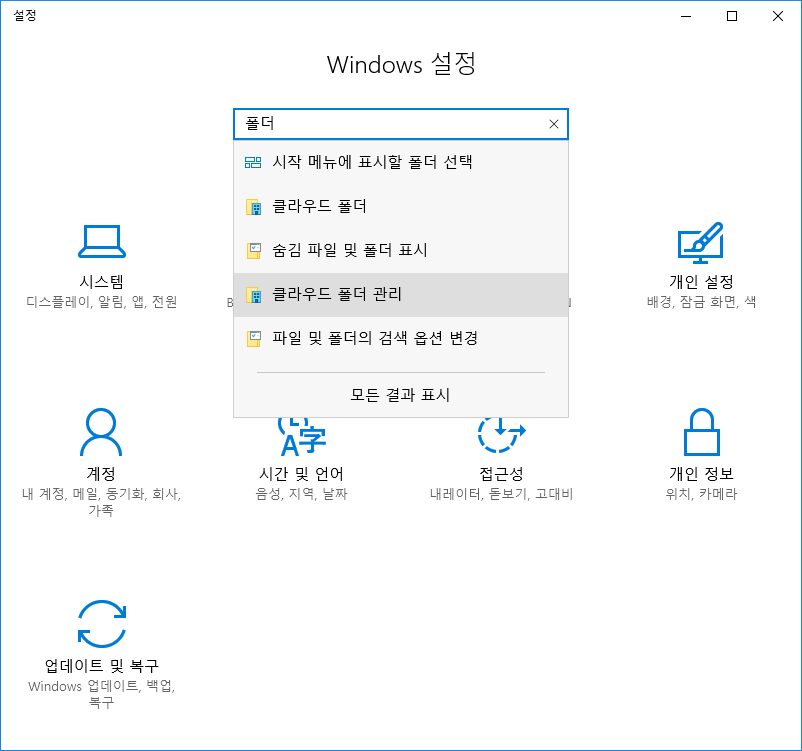Select the 클라우드 폴더 search result

[x=401, y=206]
